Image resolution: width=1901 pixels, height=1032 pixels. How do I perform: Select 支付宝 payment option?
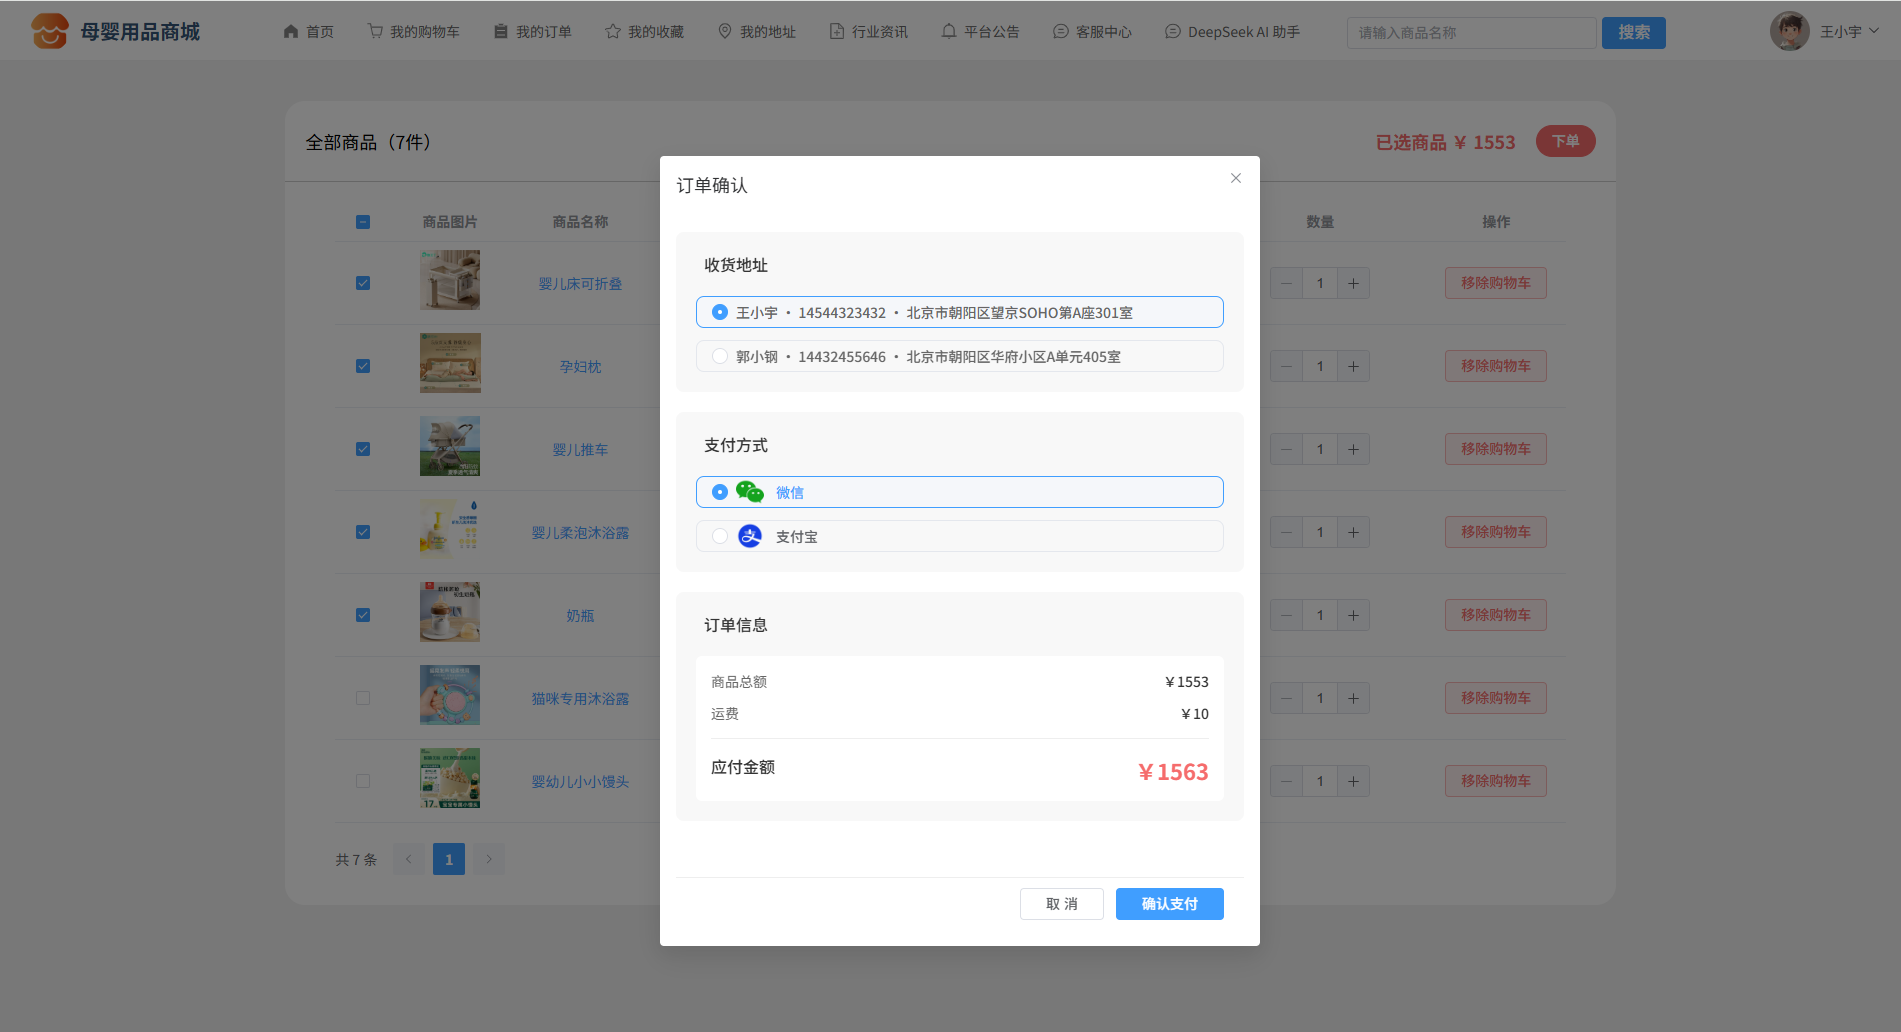pos(719,536)
